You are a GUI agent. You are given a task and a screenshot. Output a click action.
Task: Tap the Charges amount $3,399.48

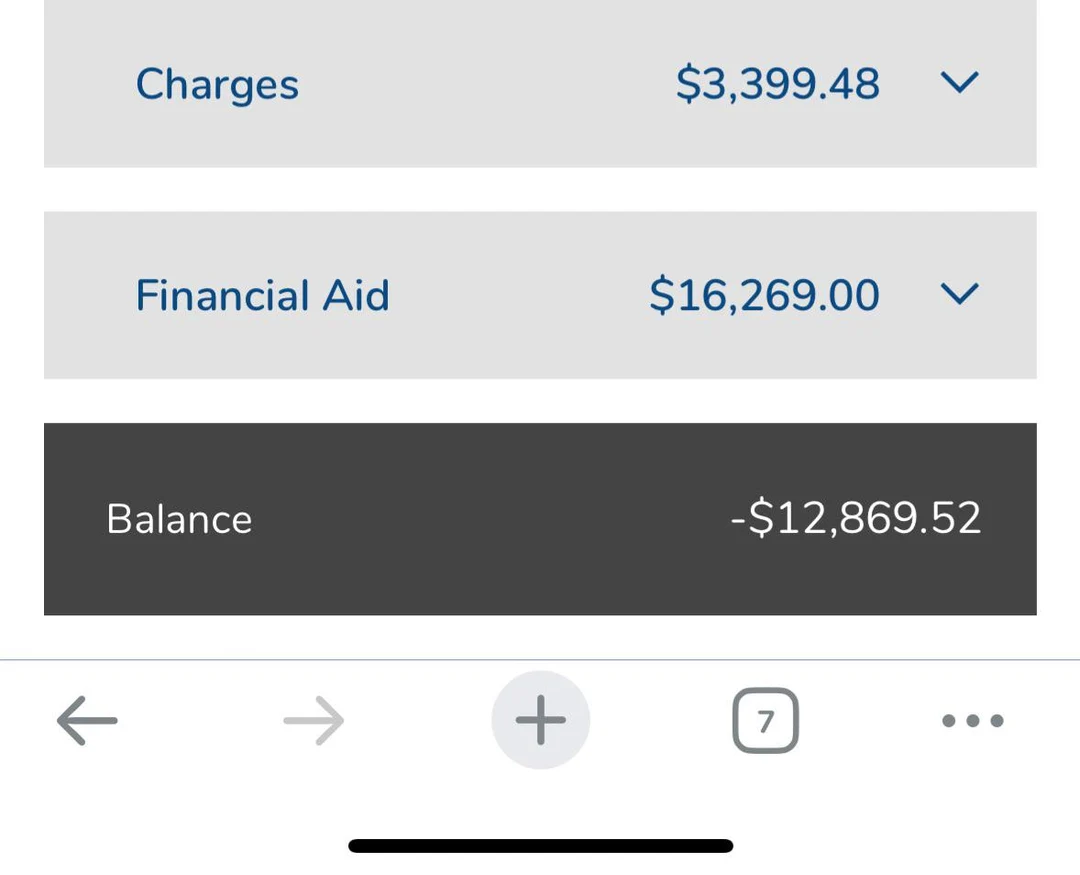pos(778,84)
